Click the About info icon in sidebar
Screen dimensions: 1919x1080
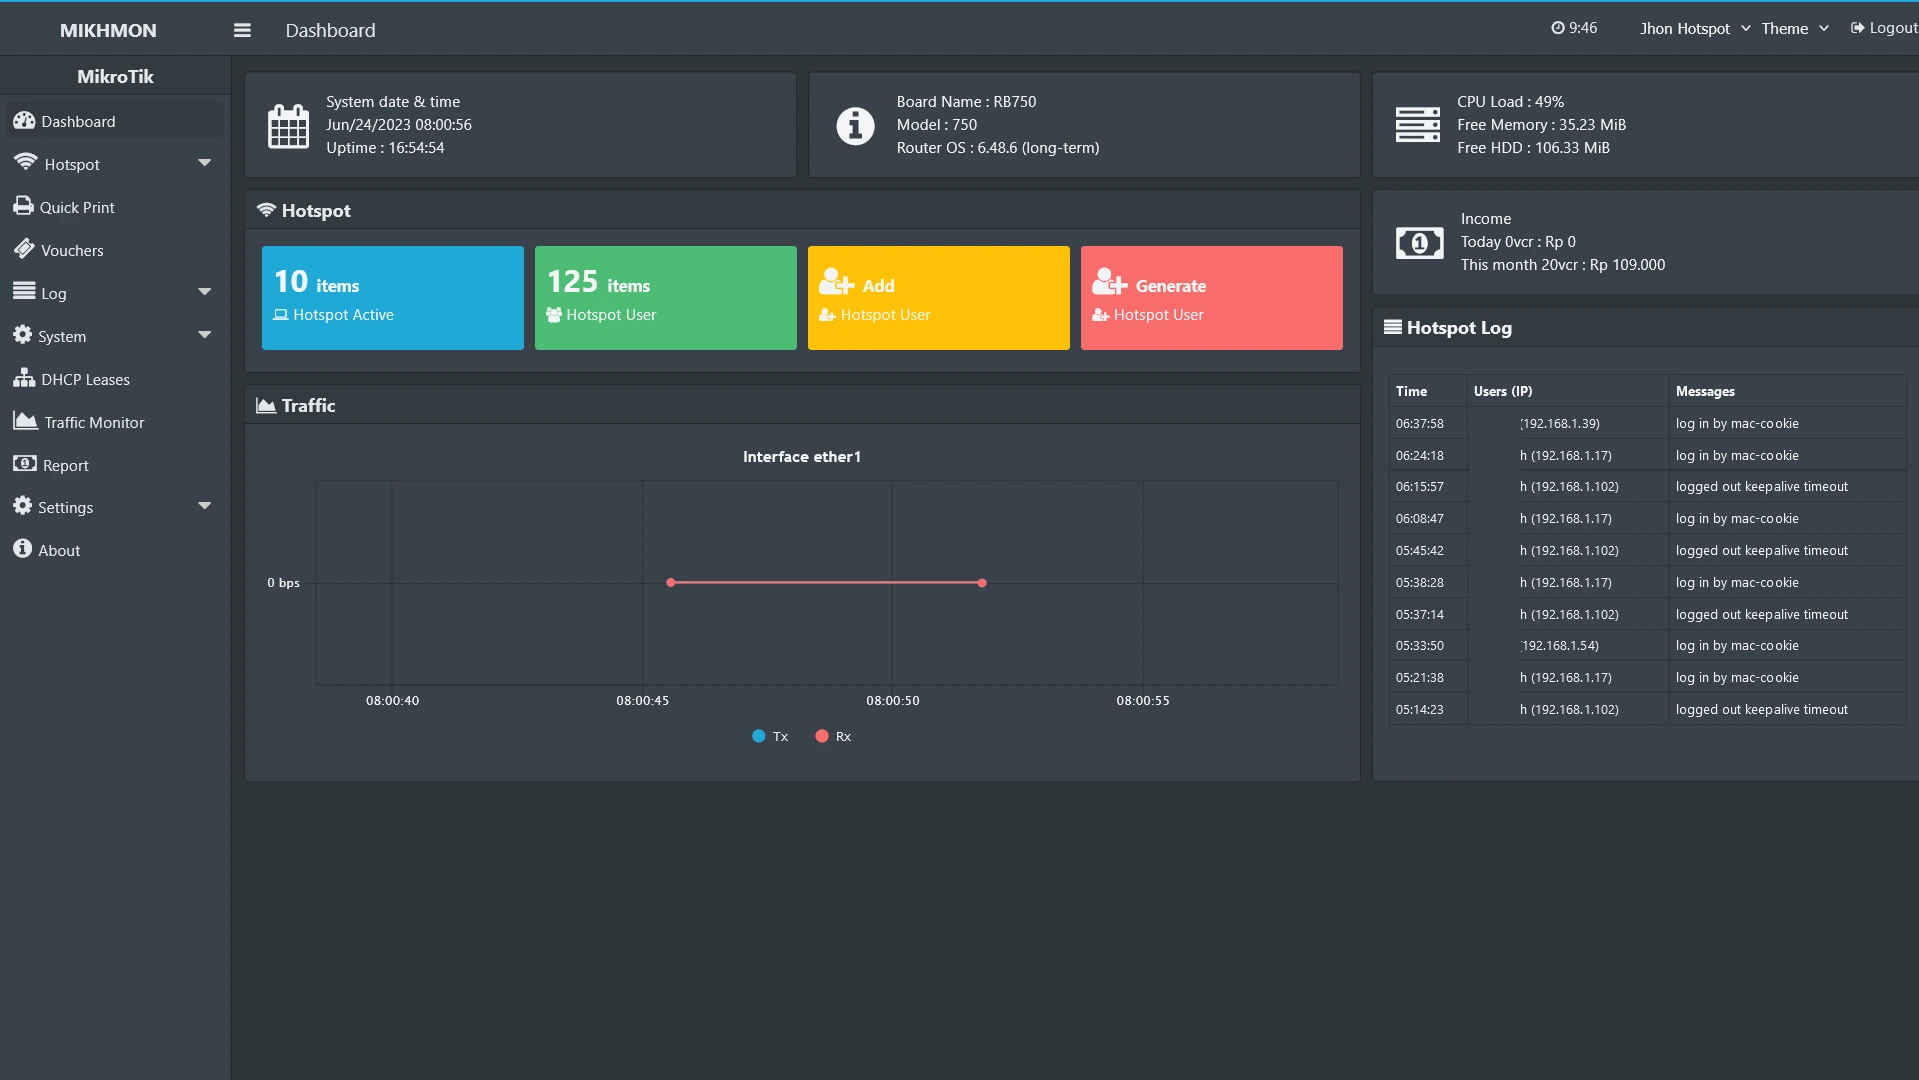(x=22, y=548)
